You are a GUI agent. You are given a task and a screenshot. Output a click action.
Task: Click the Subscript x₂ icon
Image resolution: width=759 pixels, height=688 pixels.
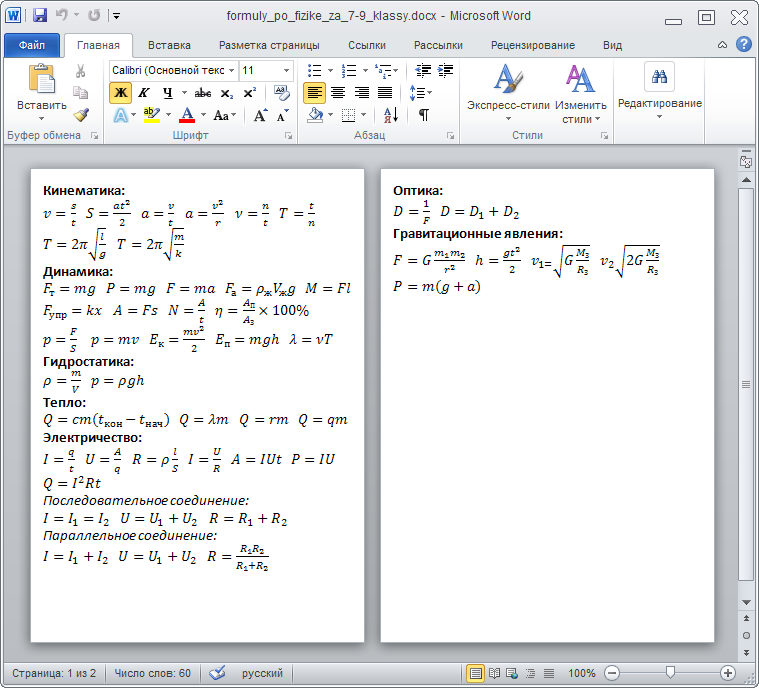tap(227, 93)
